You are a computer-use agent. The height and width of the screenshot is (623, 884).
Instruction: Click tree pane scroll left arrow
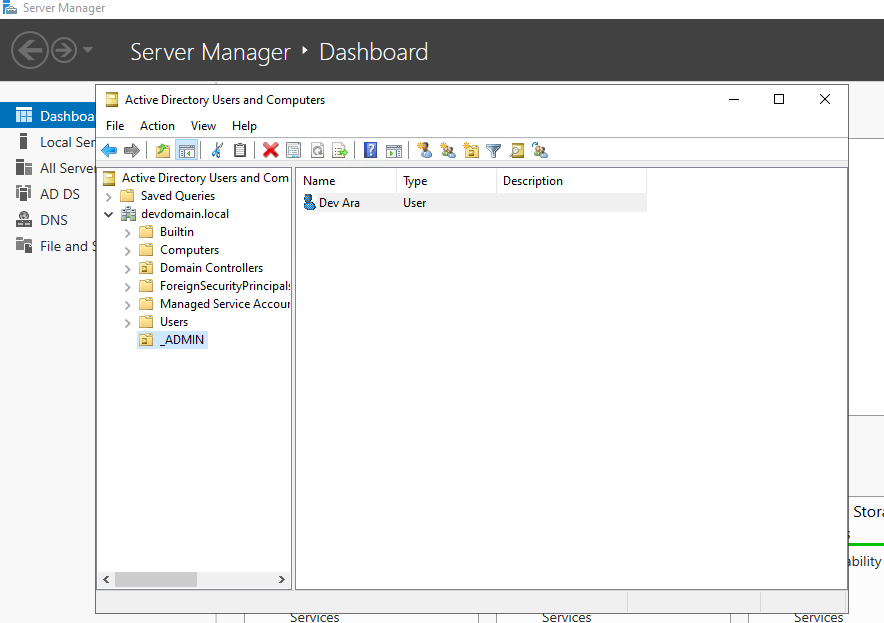coord(106,580)
